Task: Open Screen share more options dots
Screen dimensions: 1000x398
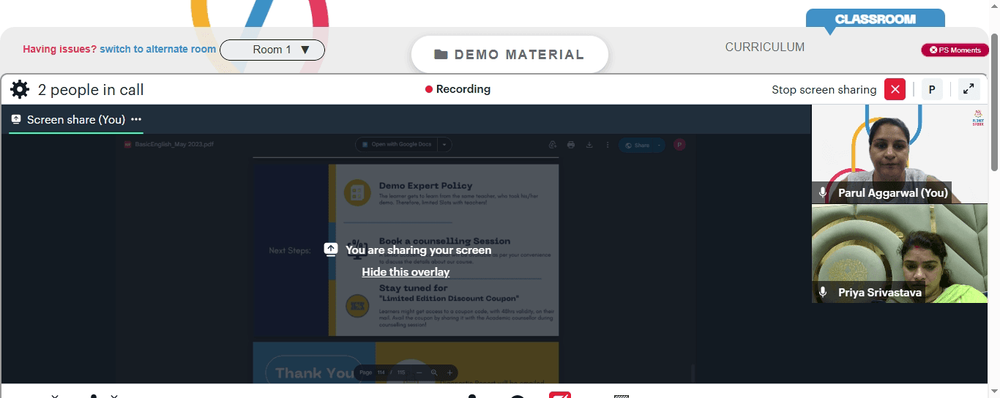Action: tap(136, 119)
